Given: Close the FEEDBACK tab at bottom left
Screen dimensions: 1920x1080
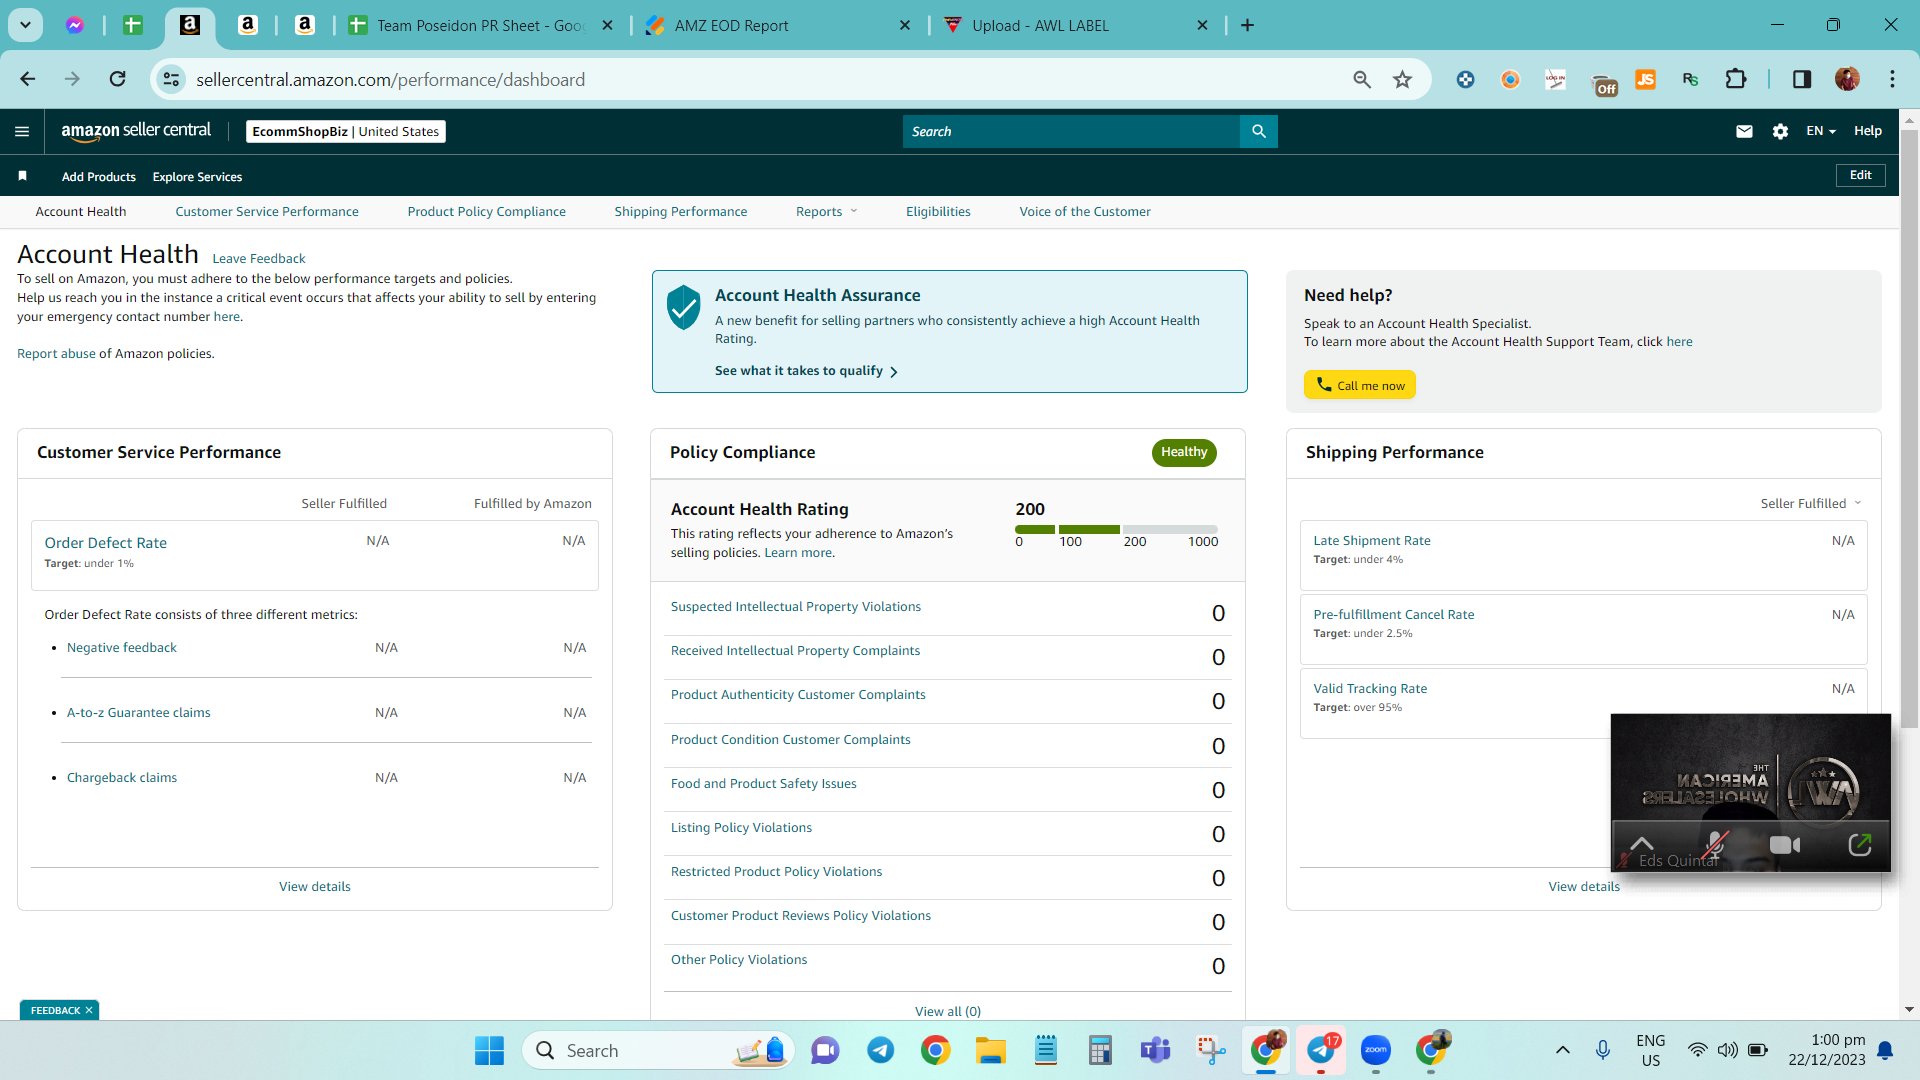Looking at the screenshot, I should click(x=89, y=1010).
